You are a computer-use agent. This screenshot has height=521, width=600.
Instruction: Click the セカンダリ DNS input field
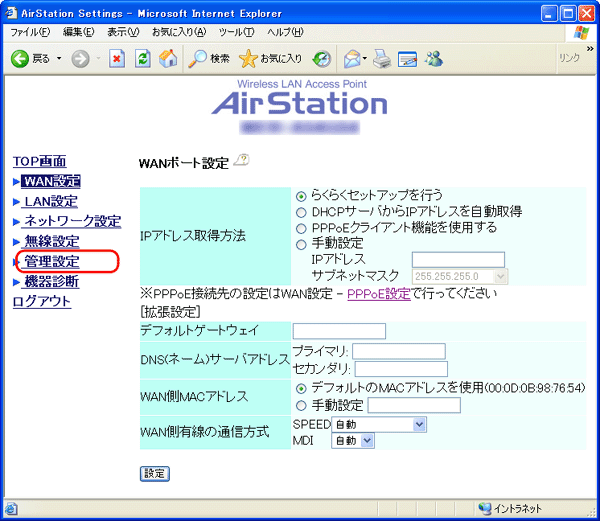(x=401, y=369)
